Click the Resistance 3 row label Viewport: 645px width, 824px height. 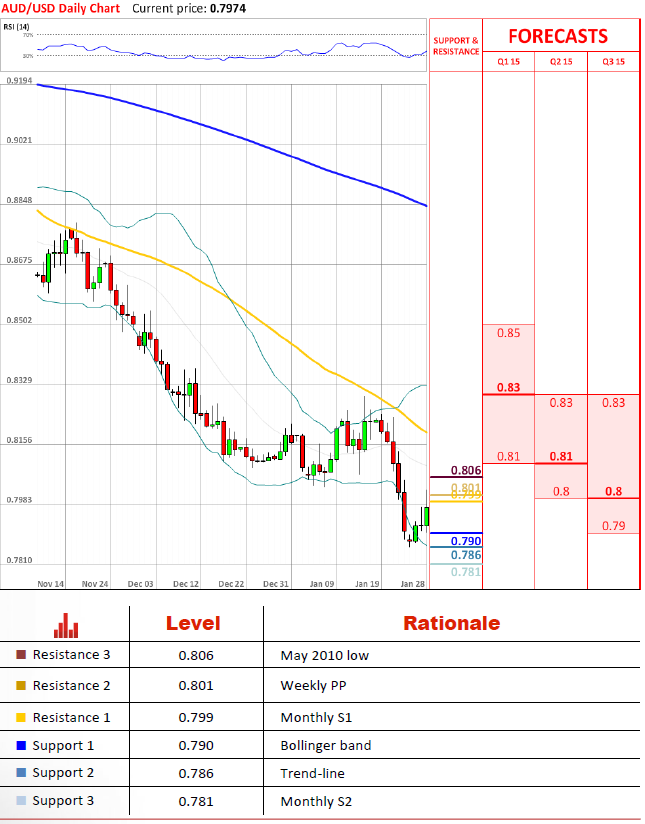(x=71, y=655)
